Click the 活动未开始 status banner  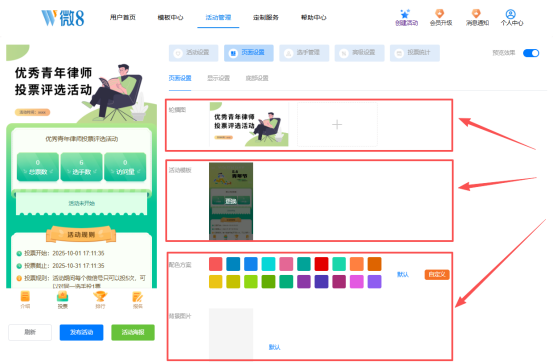pos(82,203)
